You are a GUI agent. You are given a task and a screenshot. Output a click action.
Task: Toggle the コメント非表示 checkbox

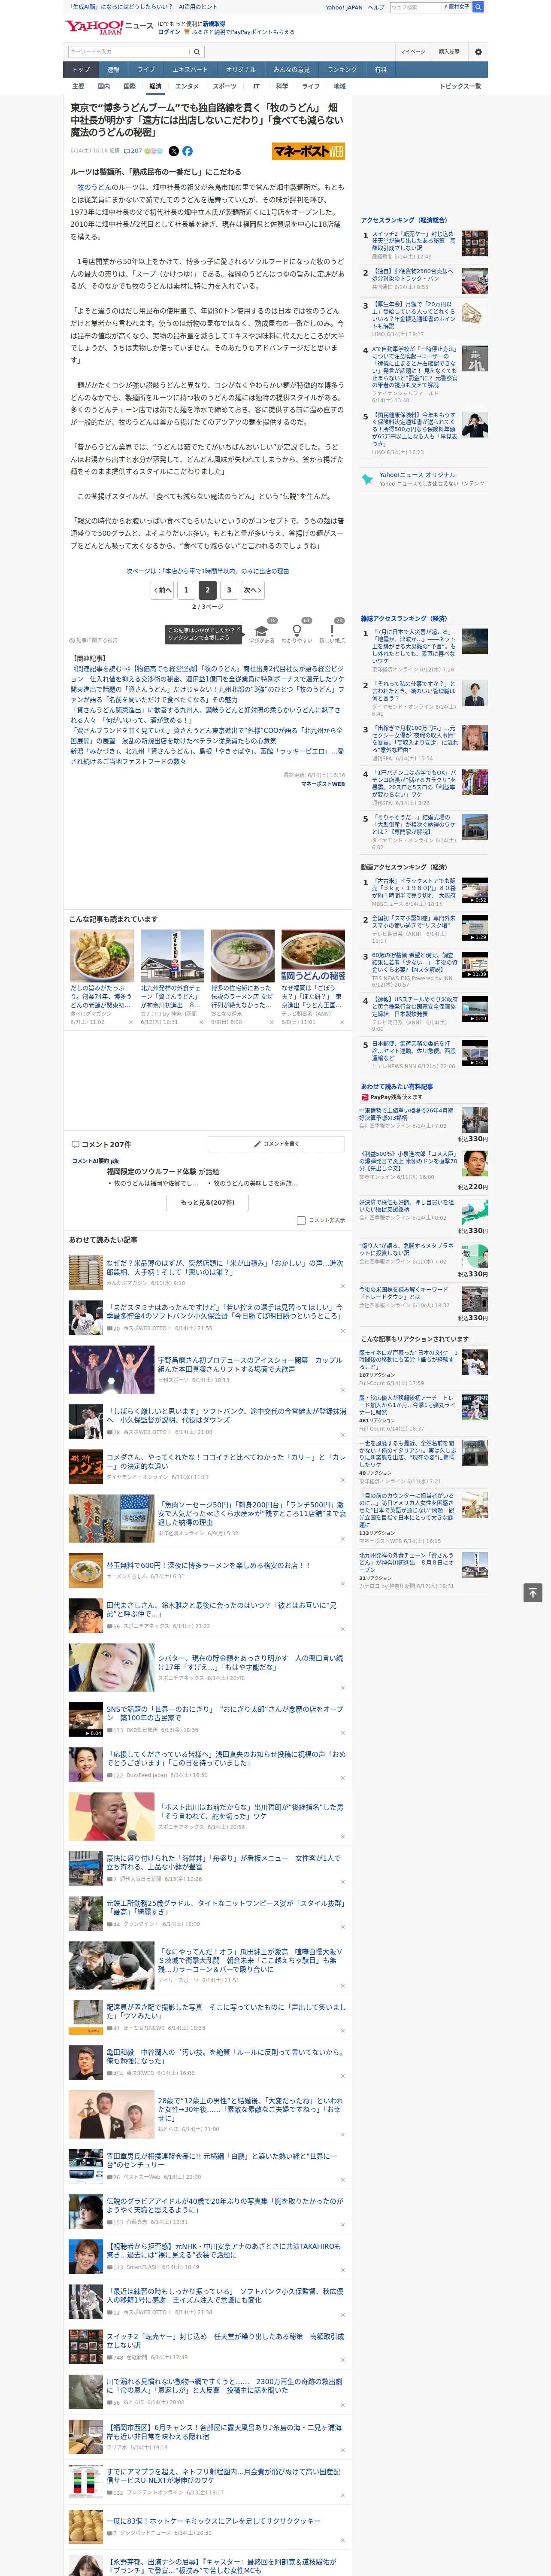[301, 1220]
